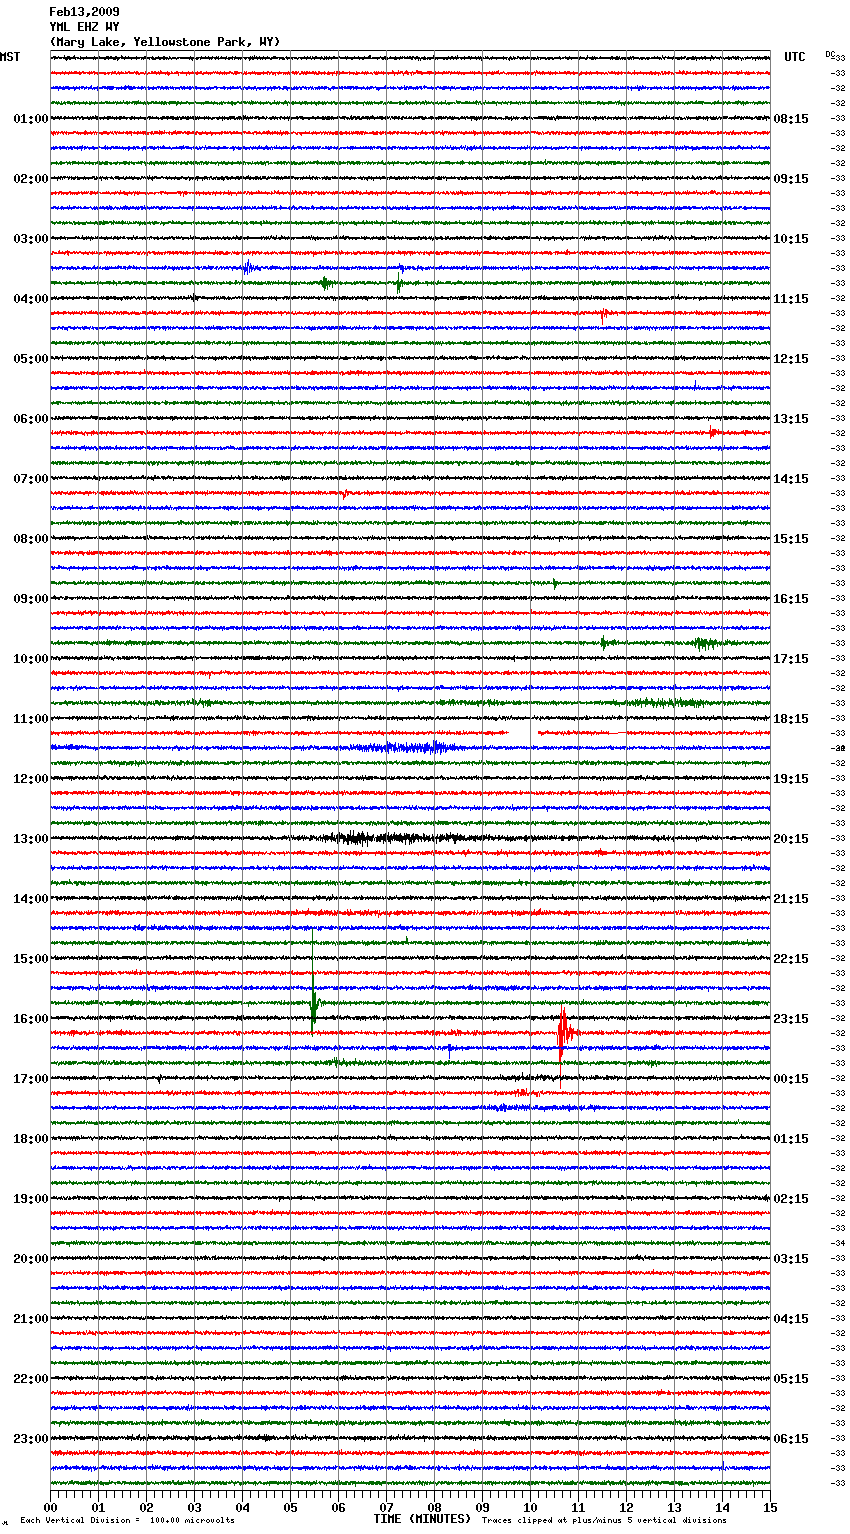Click minute 00 on the time axis
The width and height of the screenshot is (850, 1534).
(x=50, y=1507)
